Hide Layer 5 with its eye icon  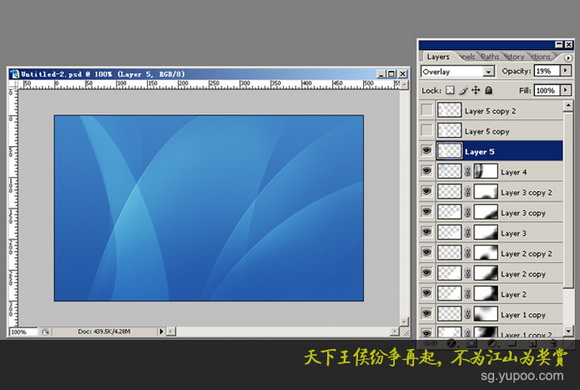coord(426,151)
